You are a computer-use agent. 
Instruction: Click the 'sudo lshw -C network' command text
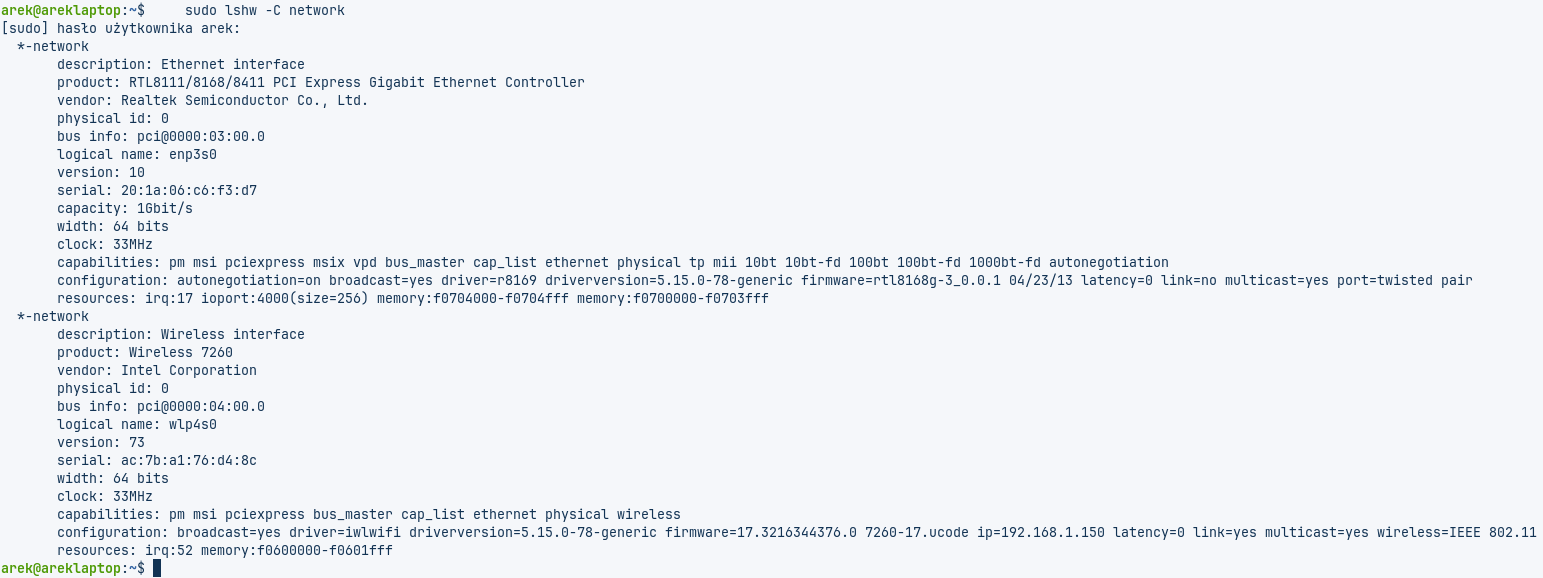(x=265, y=10)
